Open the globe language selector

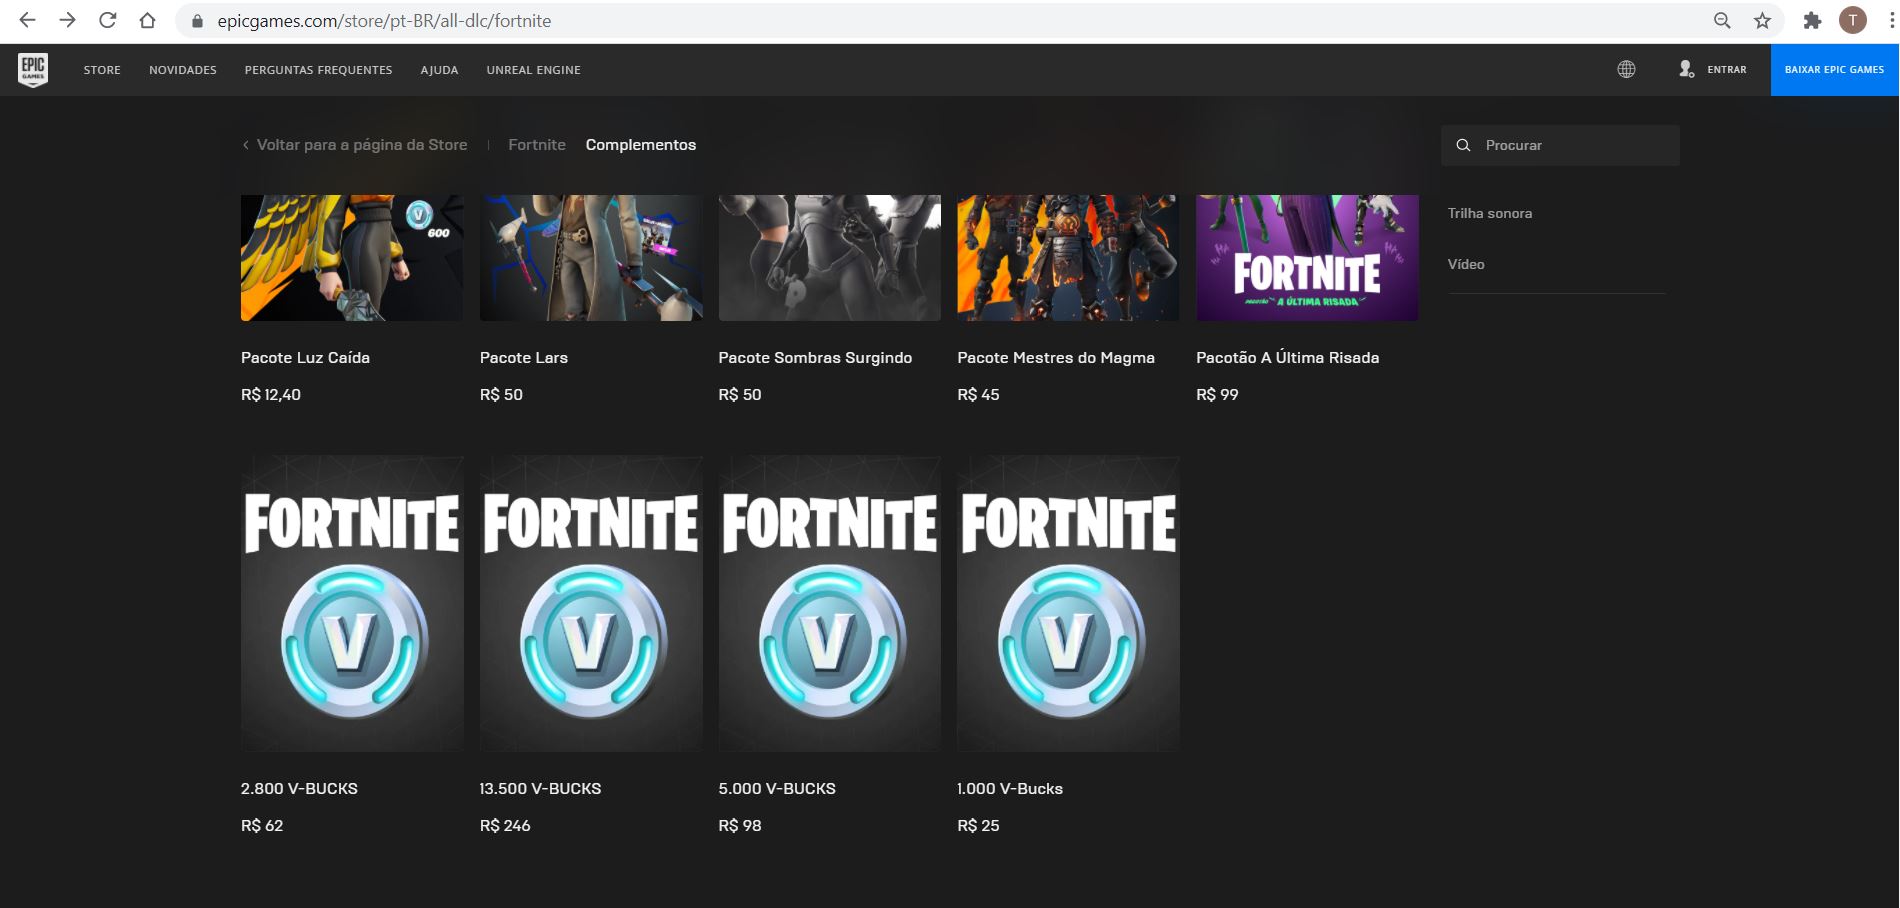coord(1626,69)
